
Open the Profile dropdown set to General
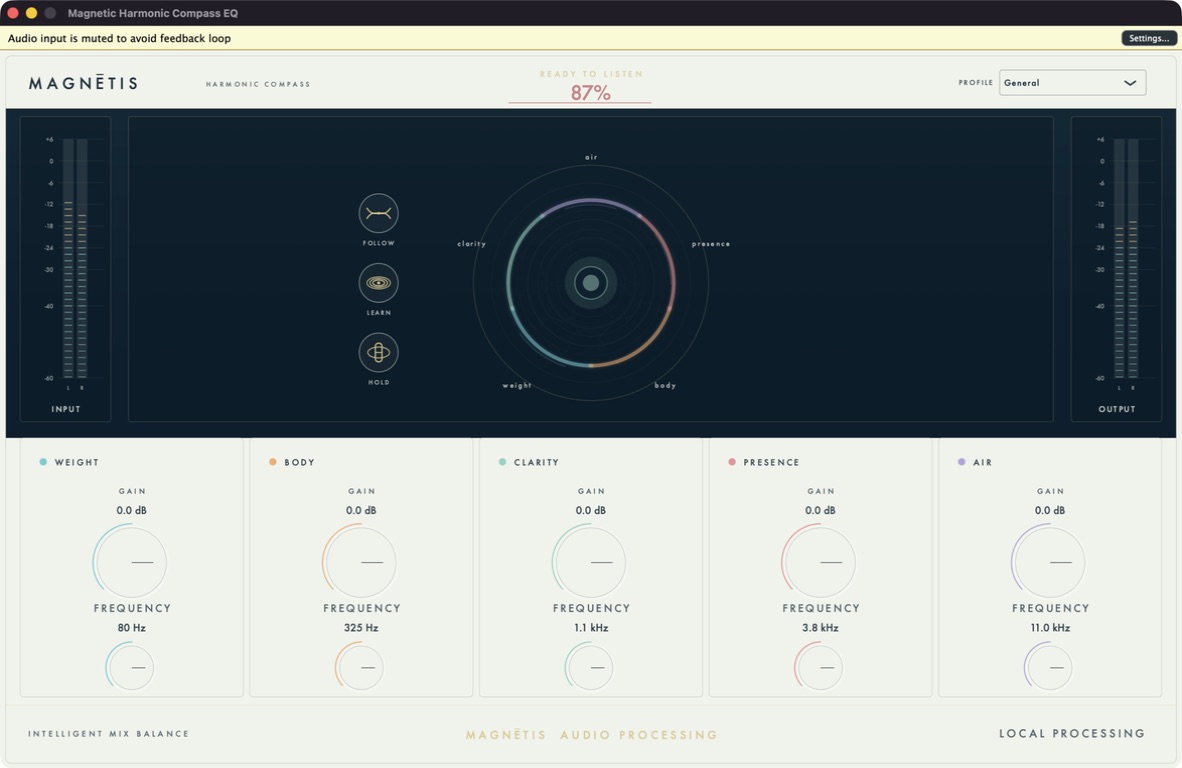click(x=1072, y=83)
